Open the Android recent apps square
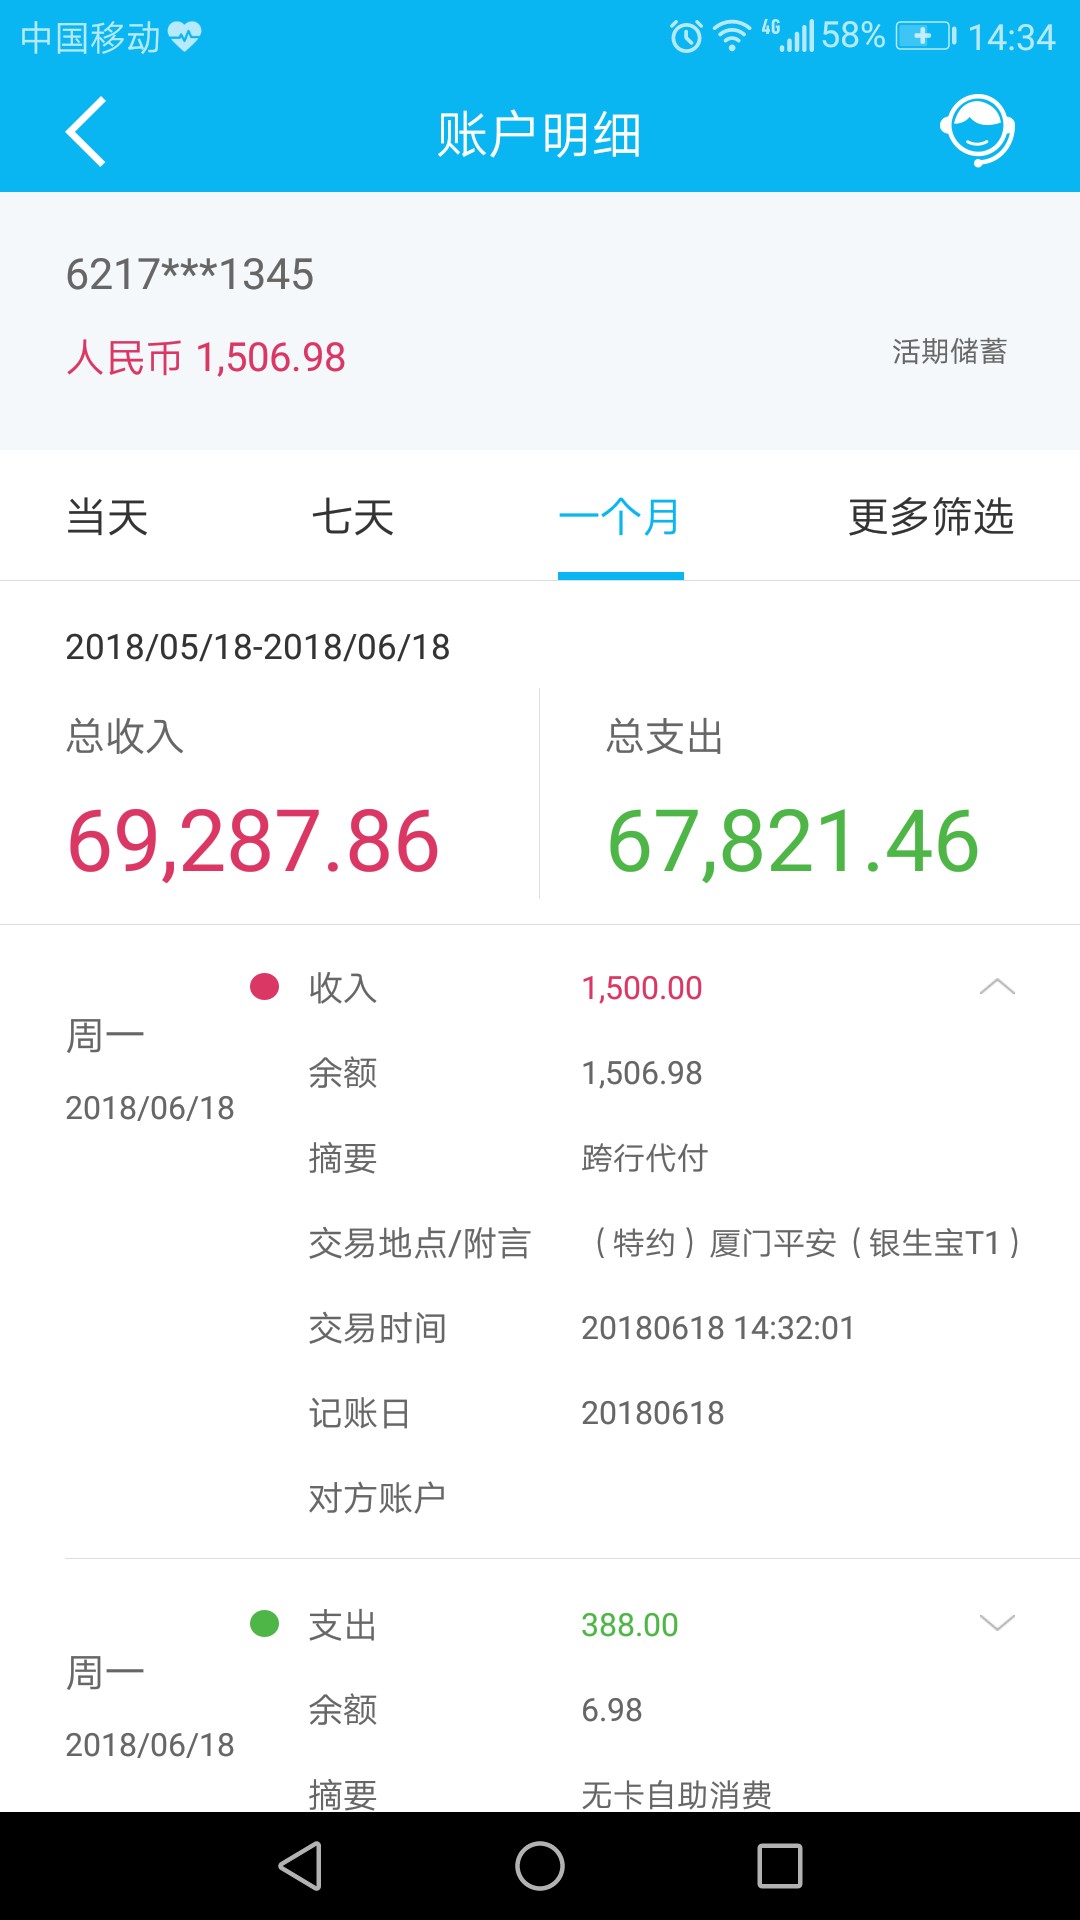 [x=780, y=1866]
